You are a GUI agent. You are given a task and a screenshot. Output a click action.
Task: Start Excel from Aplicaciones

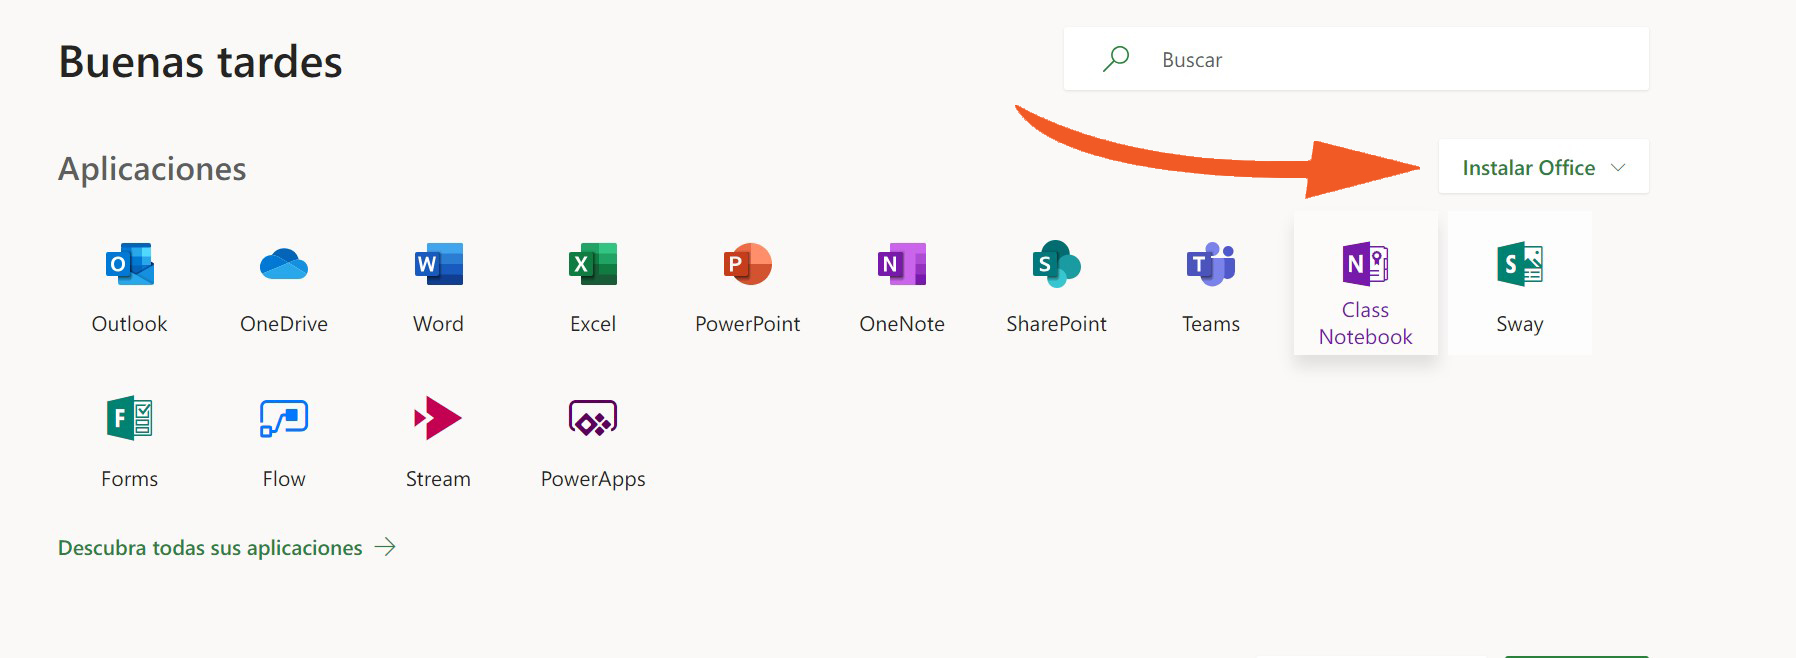click(x=593, y=265)
